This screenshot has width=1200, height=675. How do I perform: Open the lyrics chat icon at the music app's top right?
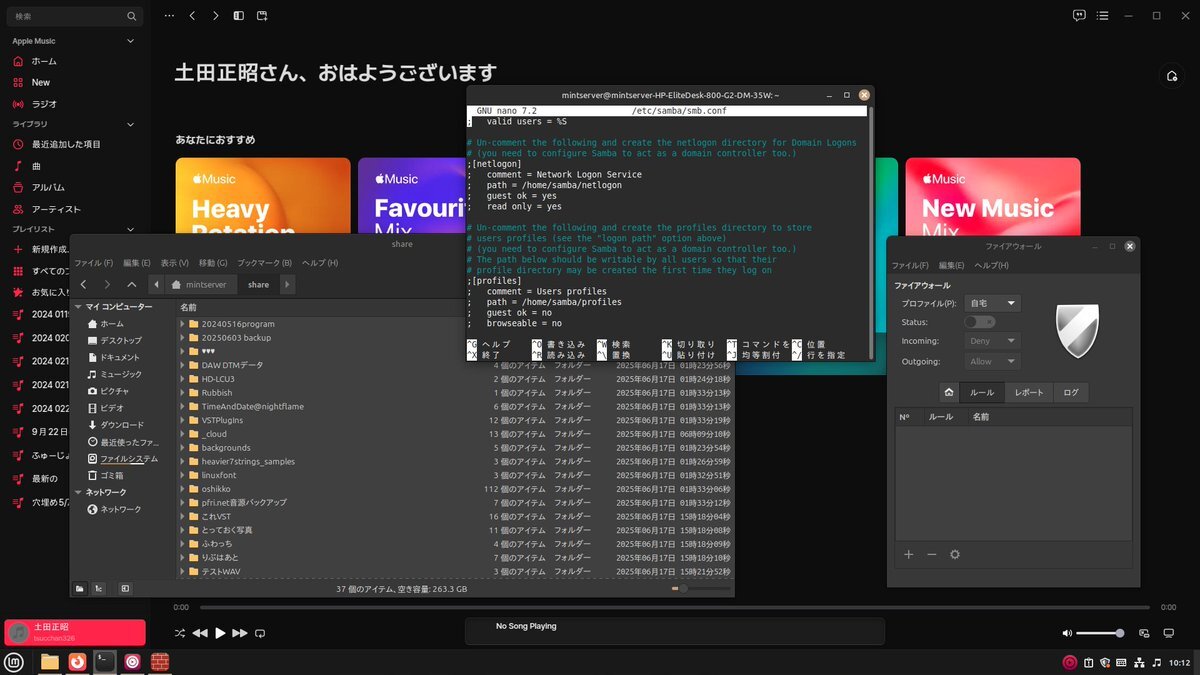pos(1079,16)
